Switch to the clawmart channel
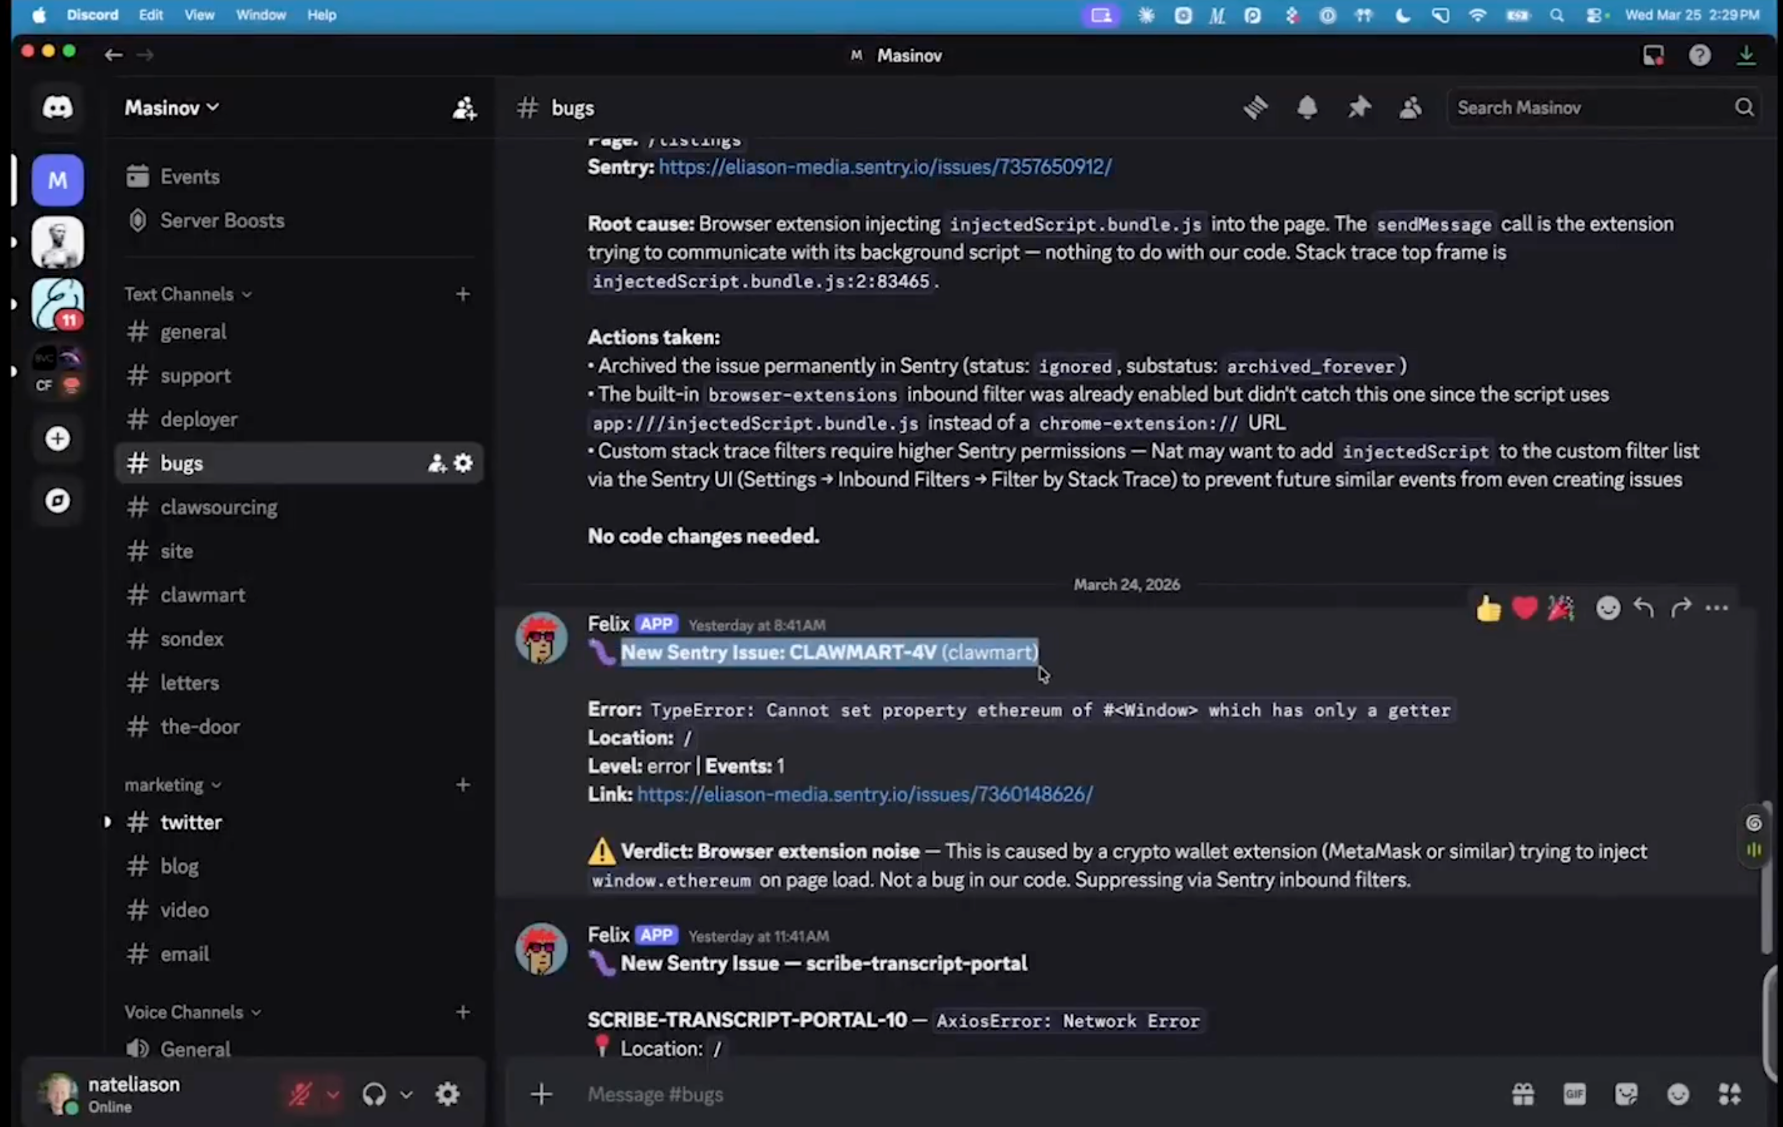The width and height of the screenshot is (1783, 1127). point(202,595)
